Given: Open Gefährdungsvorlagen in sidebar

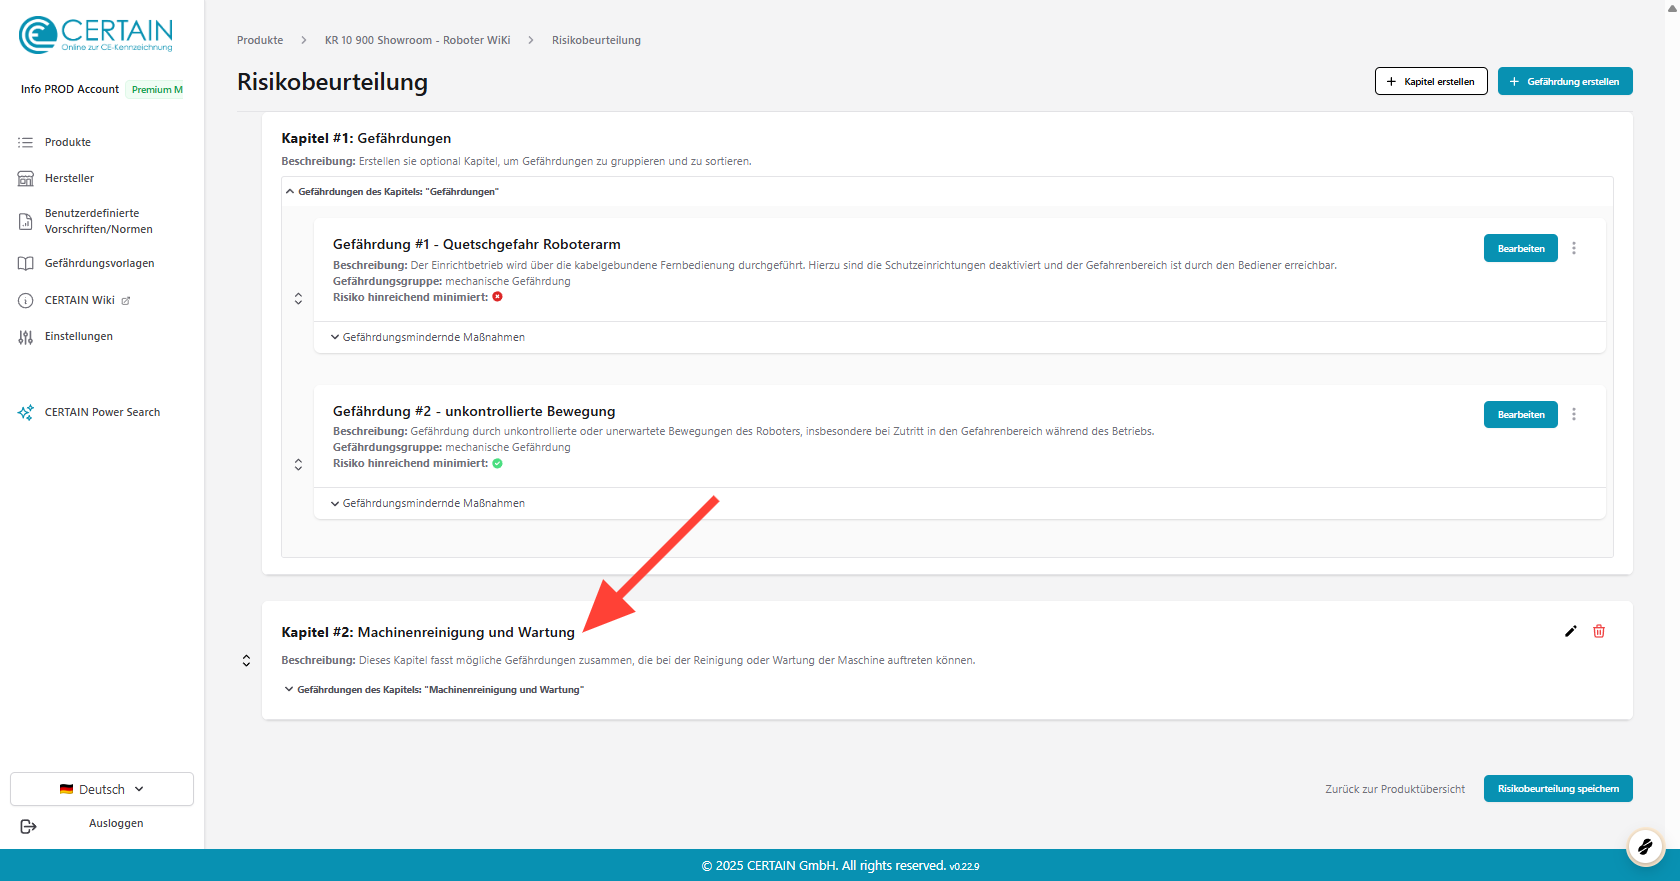Looking at the screenshot, I should click(x=100, y=263).
